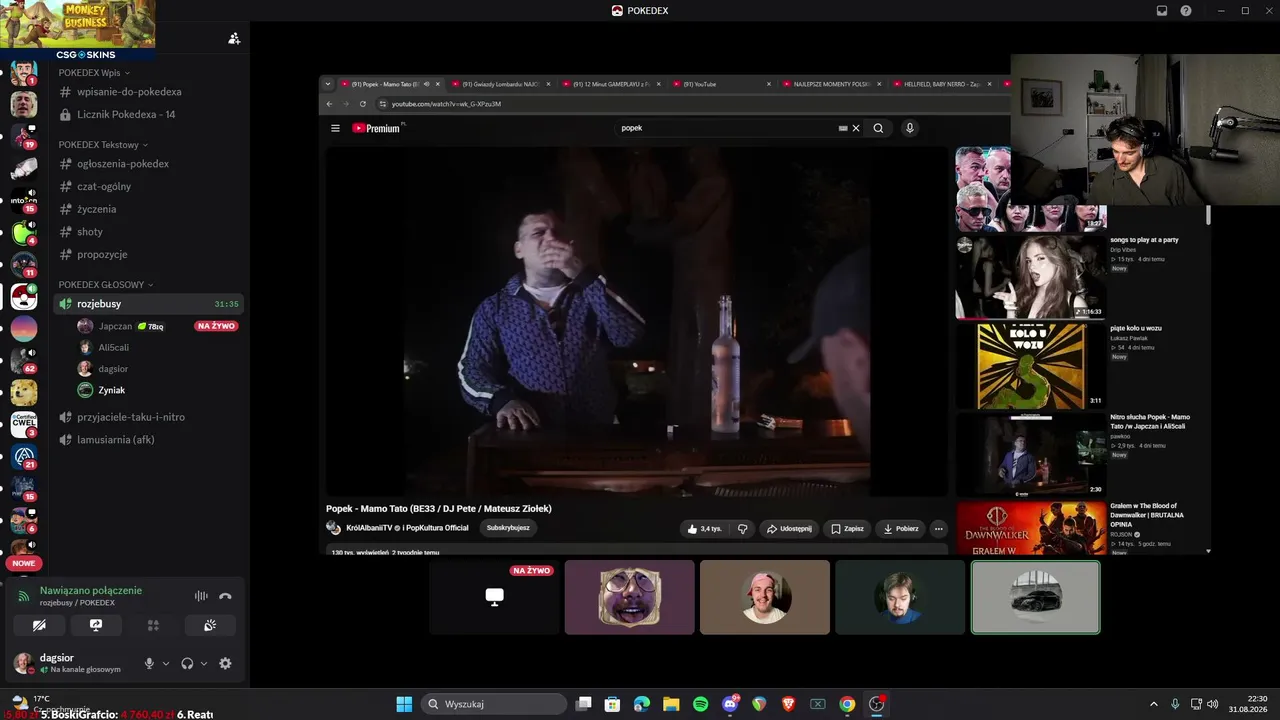
Task: Open Spotify from the taskbar
Action: point(700,704)
